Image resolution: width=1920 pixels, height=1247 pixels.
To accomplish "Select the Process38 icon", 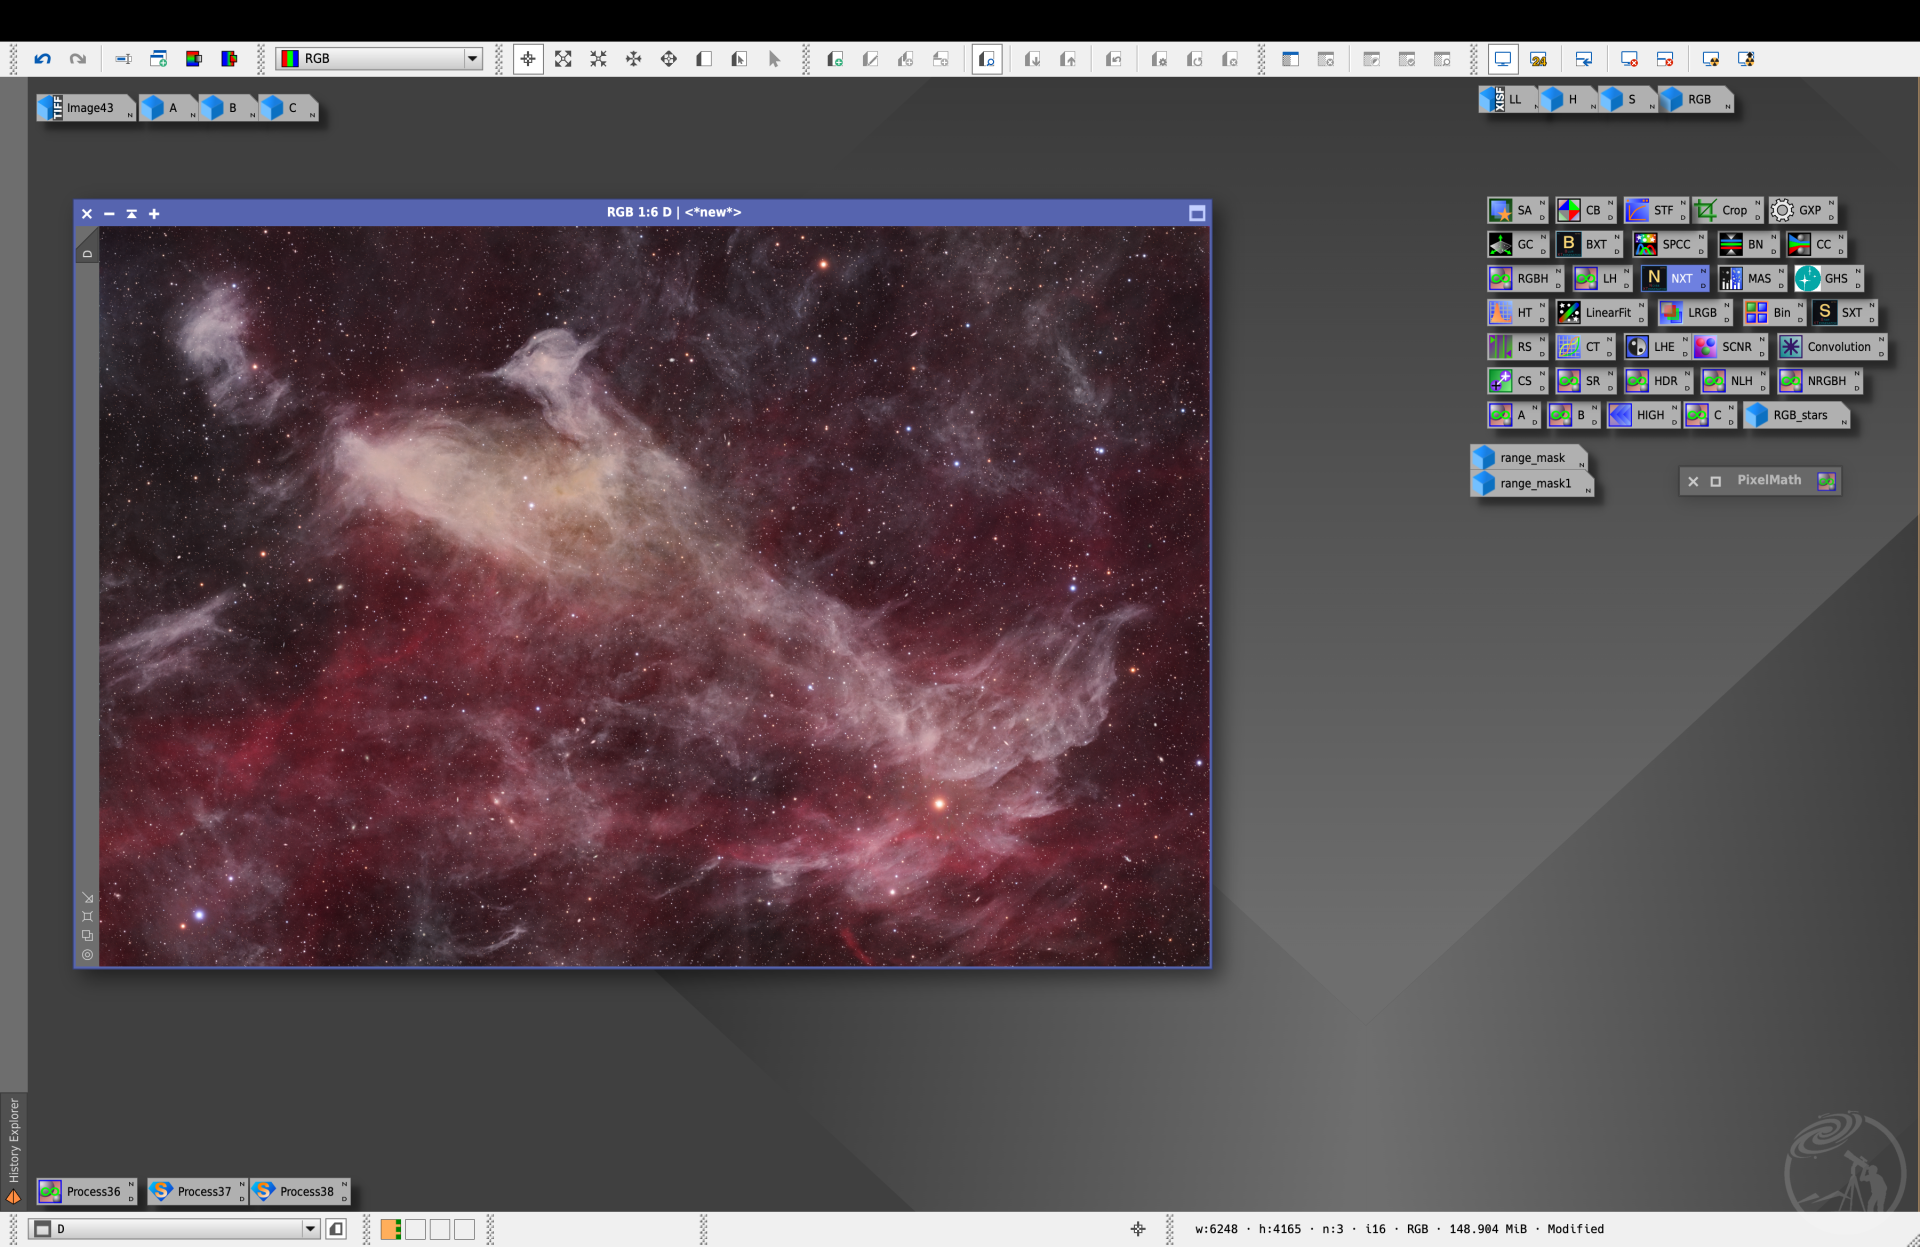I will [x=300, y=1191].
